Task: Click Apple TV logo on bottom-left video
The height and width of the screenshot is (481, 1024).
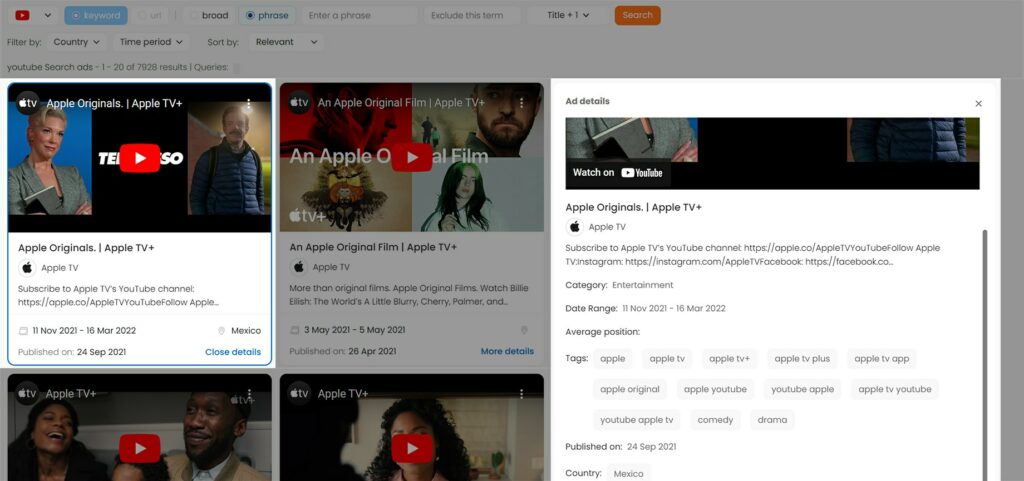Action: tap(27, 394)
